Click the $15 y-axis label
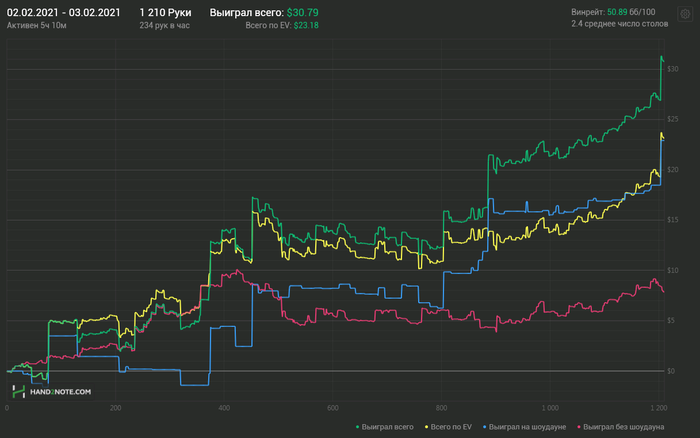700x438 pixels. [673, 220]
